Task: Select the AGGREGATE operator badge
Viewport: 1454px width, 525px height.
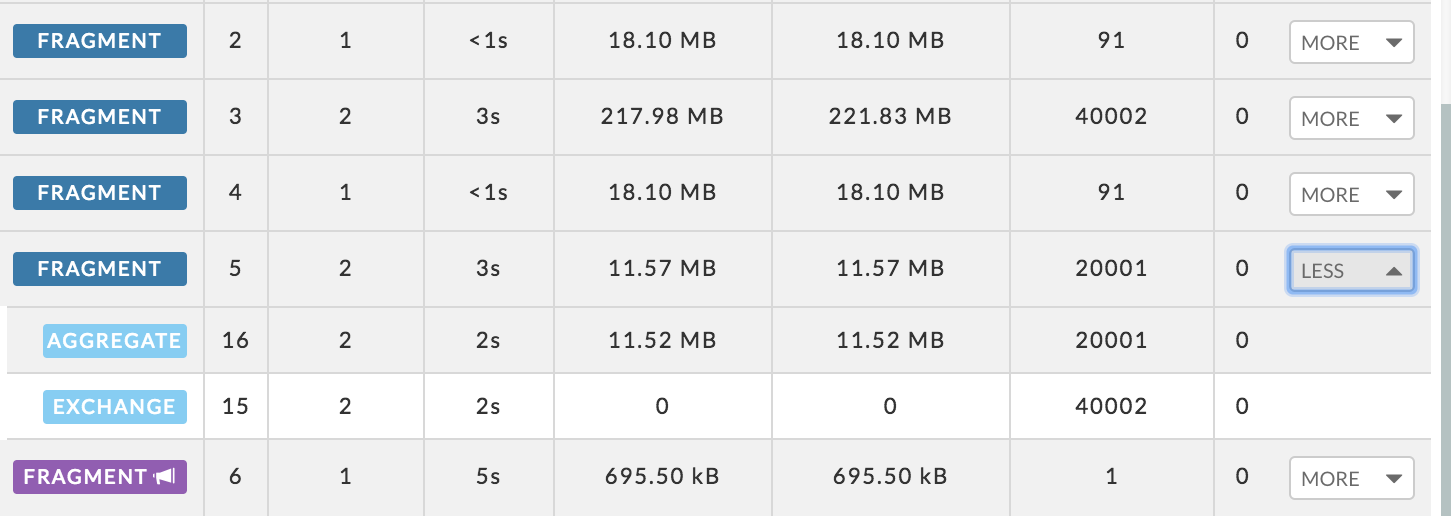Action: coord(115,341)
